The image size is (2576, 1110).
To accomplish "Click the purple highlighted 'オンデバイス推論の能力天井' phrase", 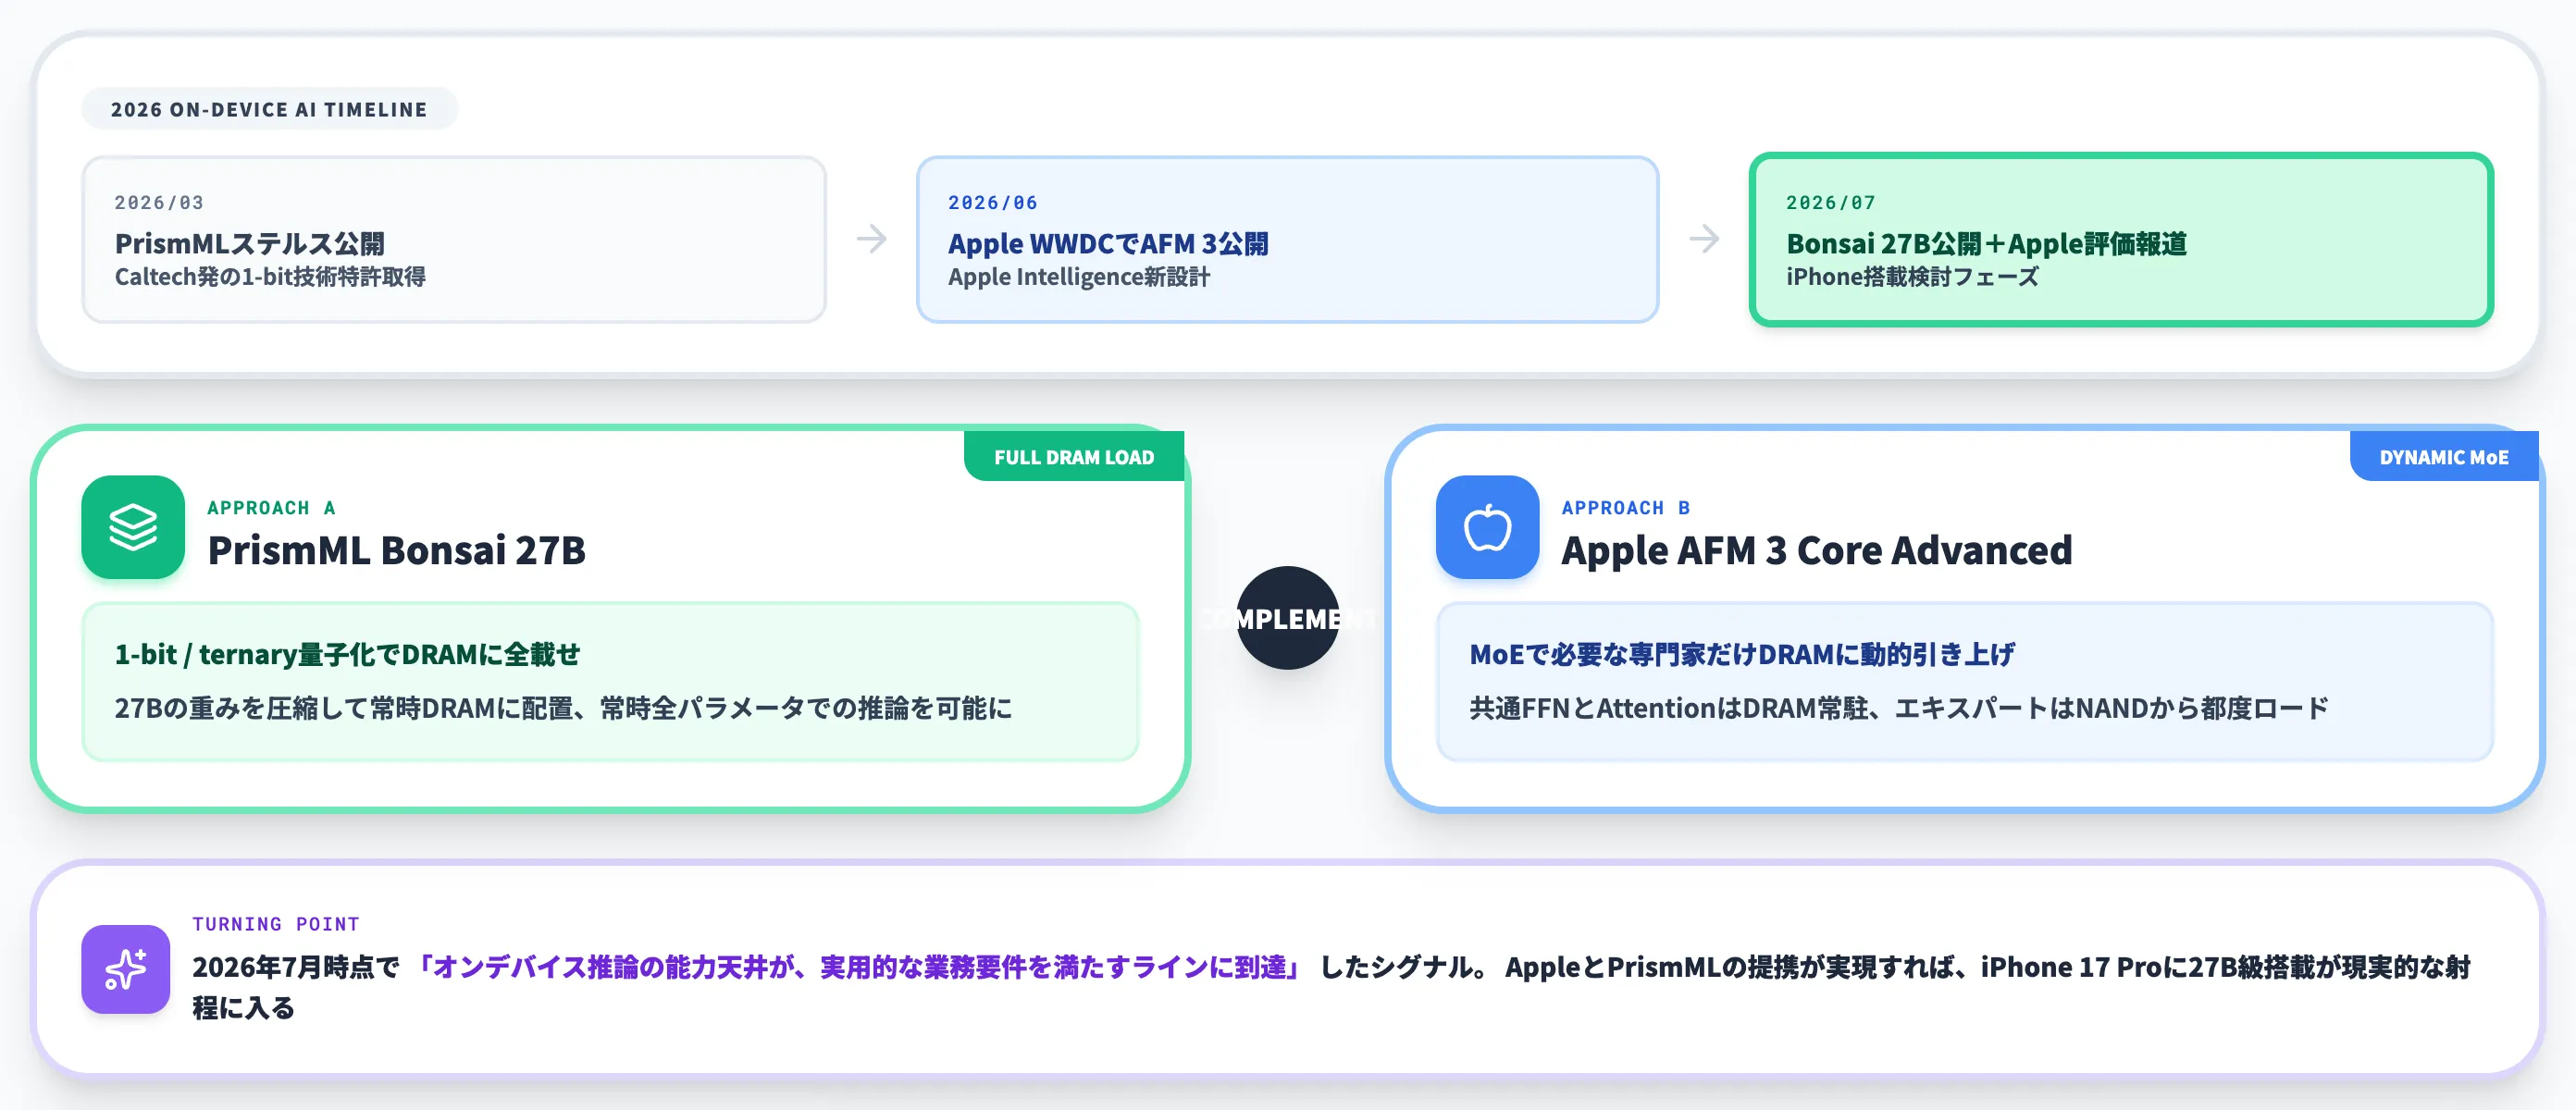I will coord(857,967).
